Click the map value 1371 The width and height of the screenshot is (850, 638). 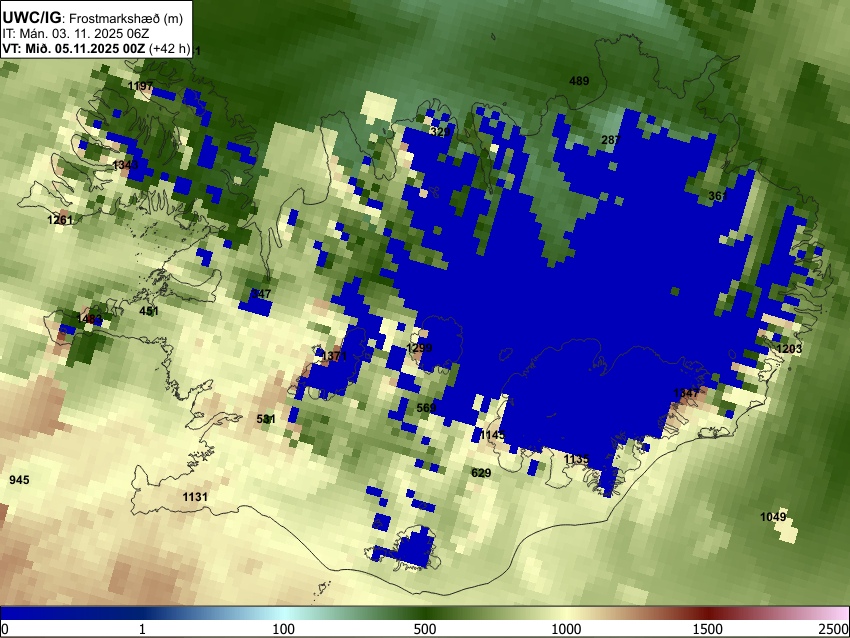pos(334,356)
